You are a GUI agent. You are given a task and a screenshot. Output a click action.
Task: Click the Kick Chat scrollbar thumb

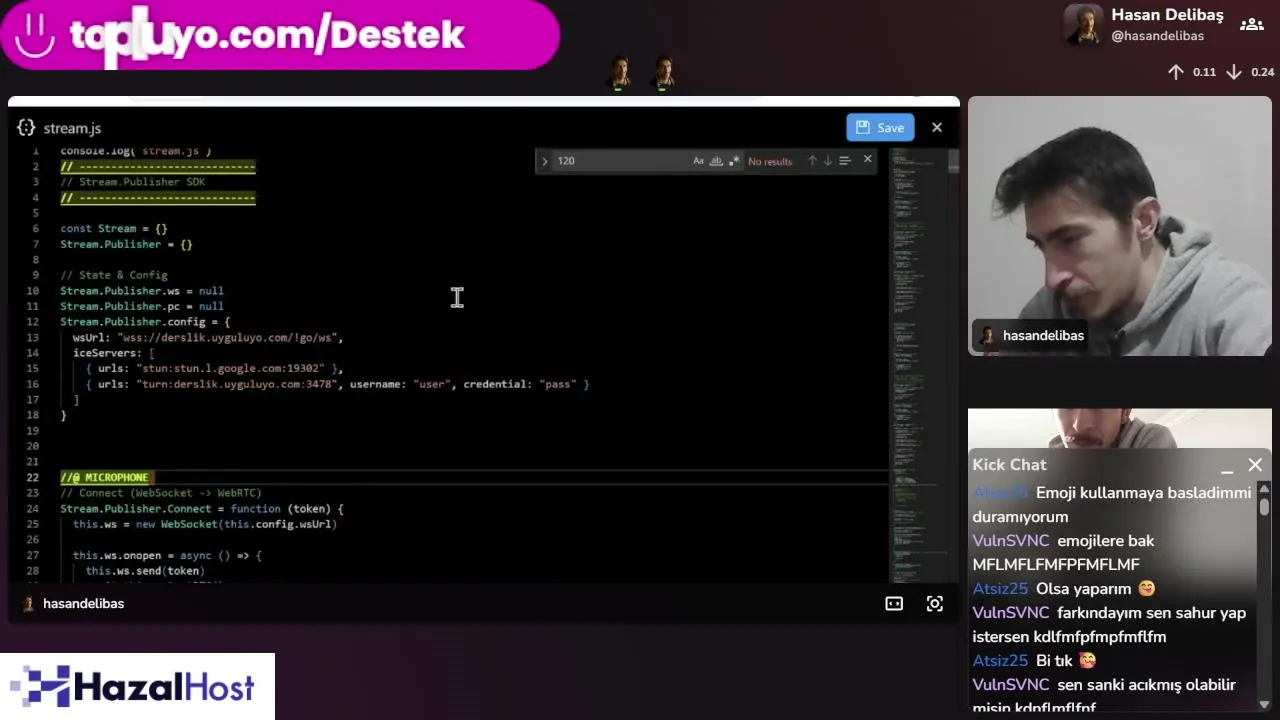click(x=1264, y=506)
